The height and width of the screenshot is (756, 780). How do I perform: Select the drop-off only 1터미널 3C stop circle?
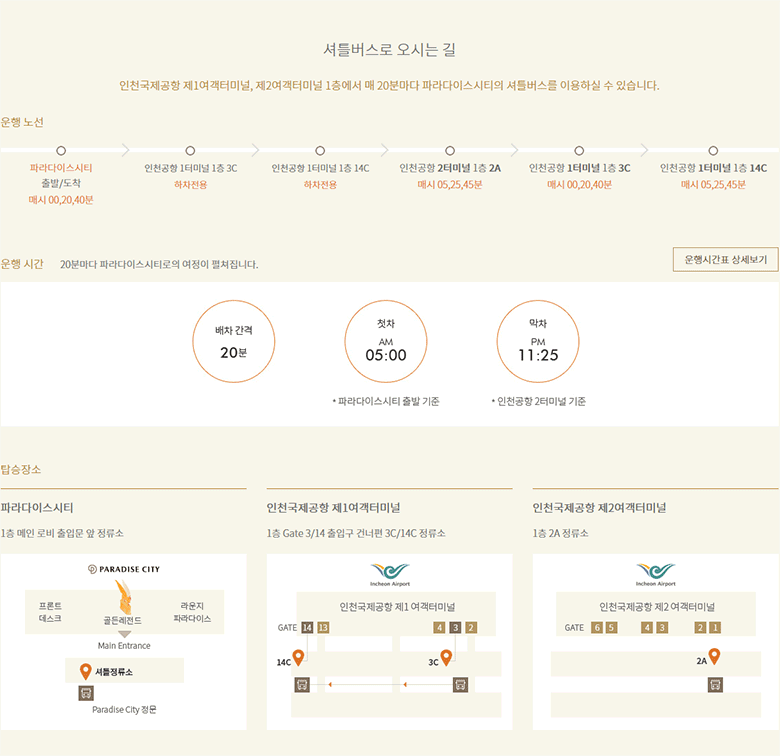pyautogui.click(x=190, y=150)
